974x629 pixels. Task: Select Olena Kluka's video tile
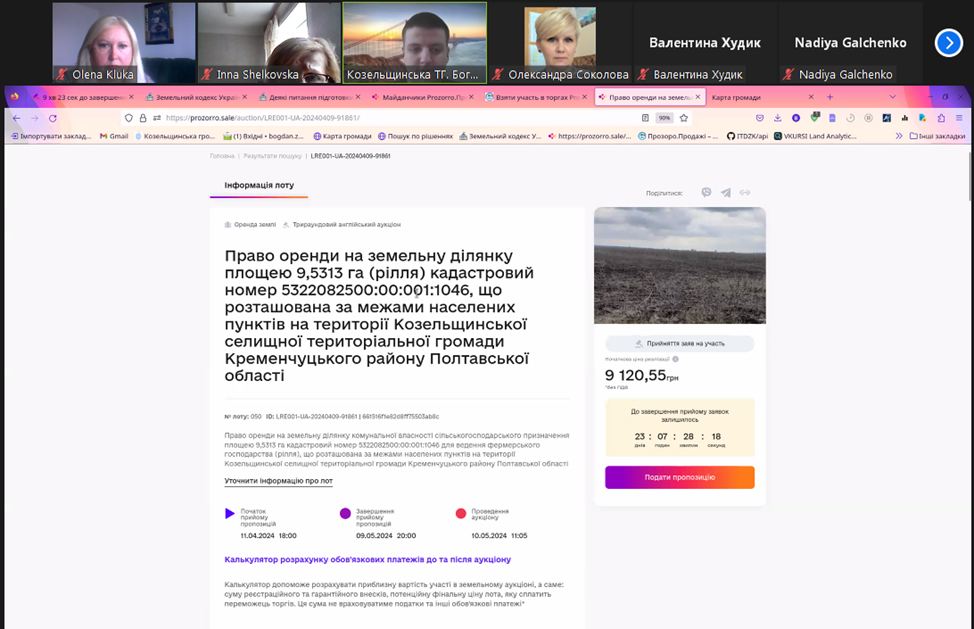point(124,43)
